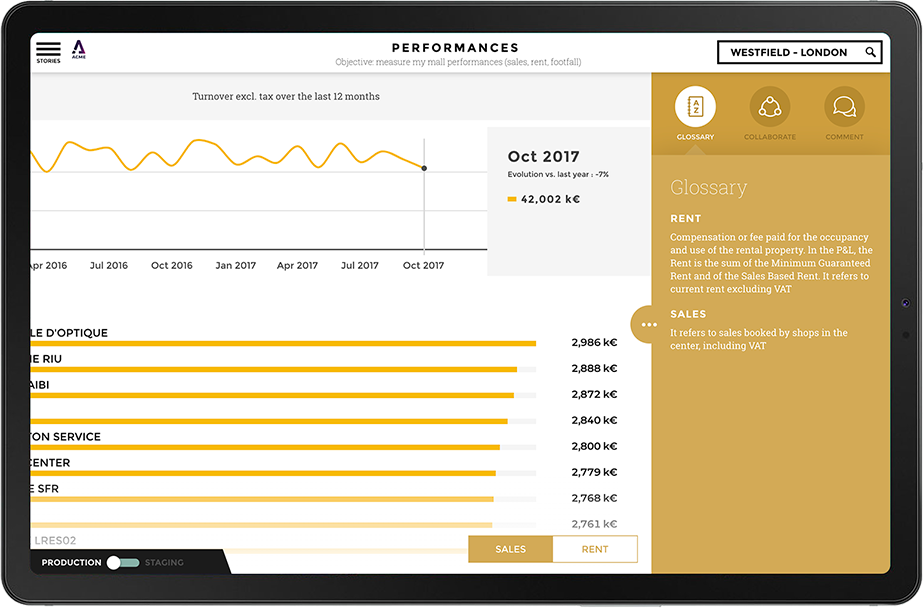Click the 2,840 k€ value
The image size is (923, 608).
tap(594, 420)
